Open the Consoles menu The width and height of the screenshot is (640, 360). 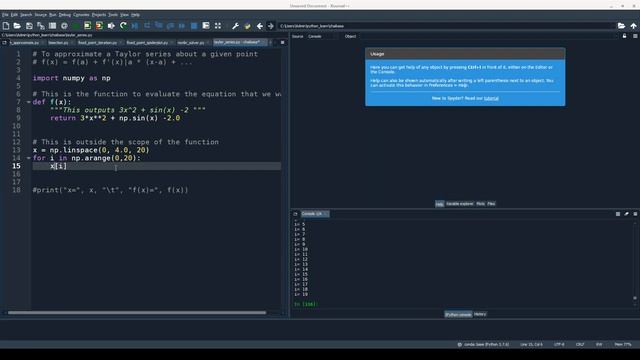coord(81,15)
